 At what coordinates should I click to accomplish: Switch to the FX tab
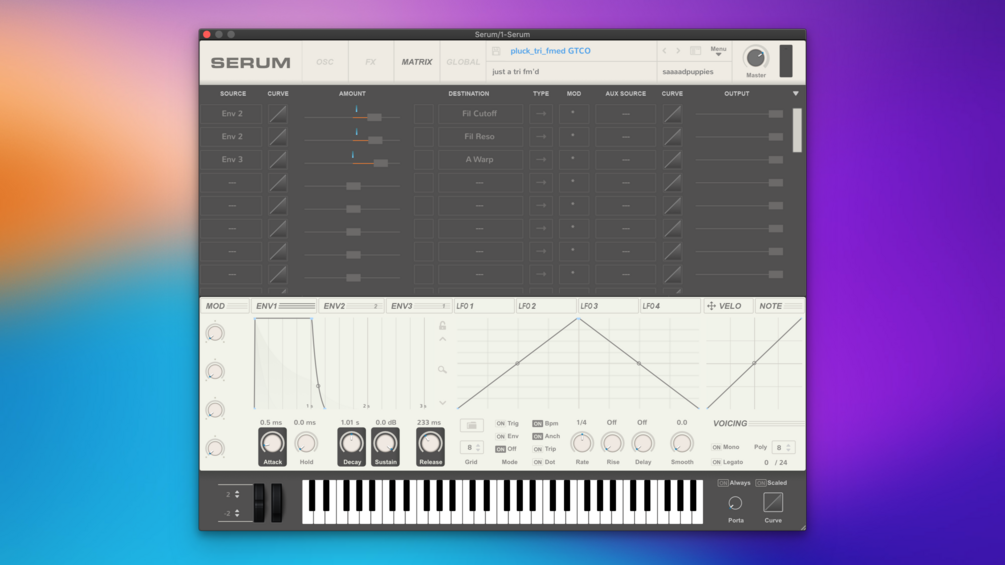(370, 62)
